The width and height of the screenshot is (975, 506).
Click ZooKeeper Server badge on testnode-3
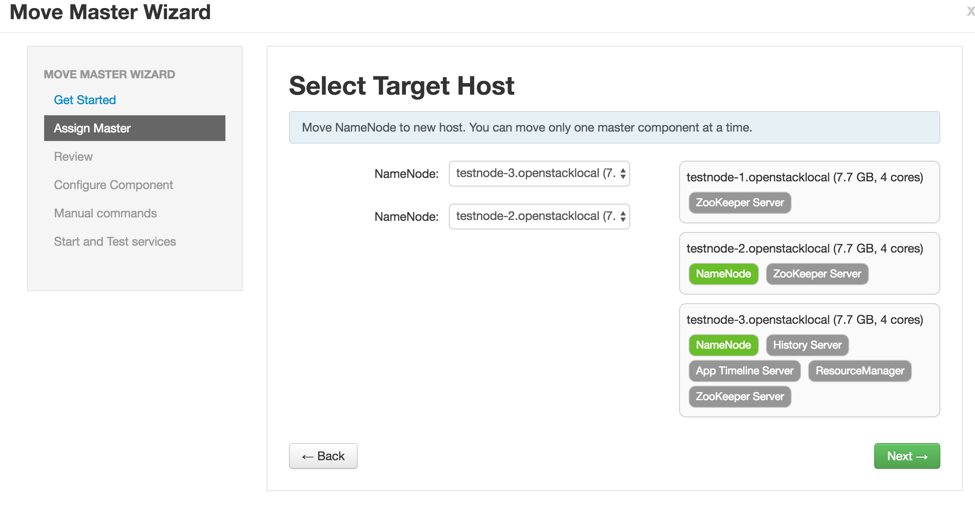739,397
